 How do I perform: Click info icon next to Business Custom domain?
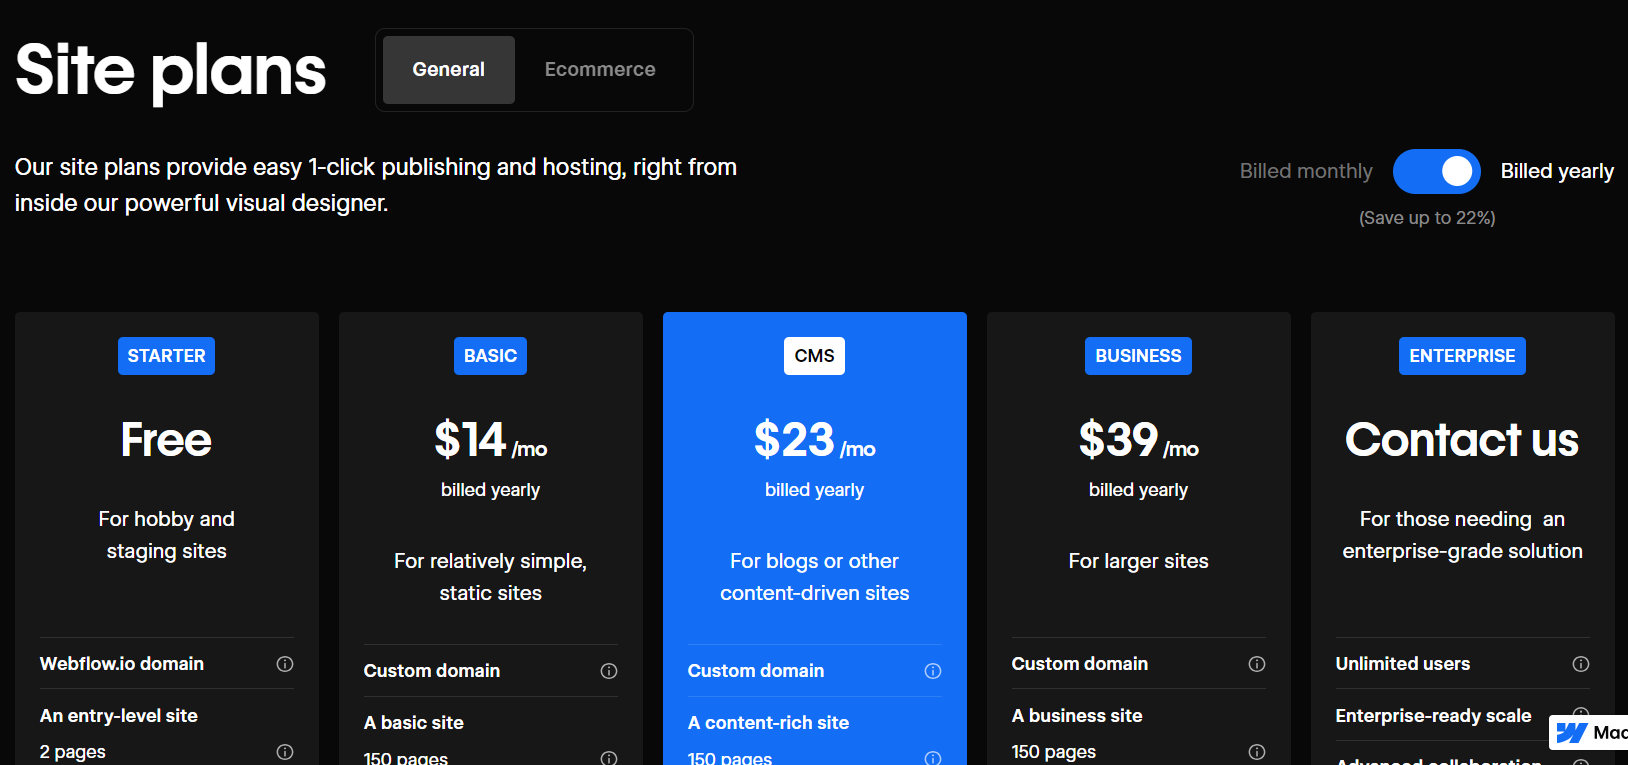click(x=1257, y=664)
